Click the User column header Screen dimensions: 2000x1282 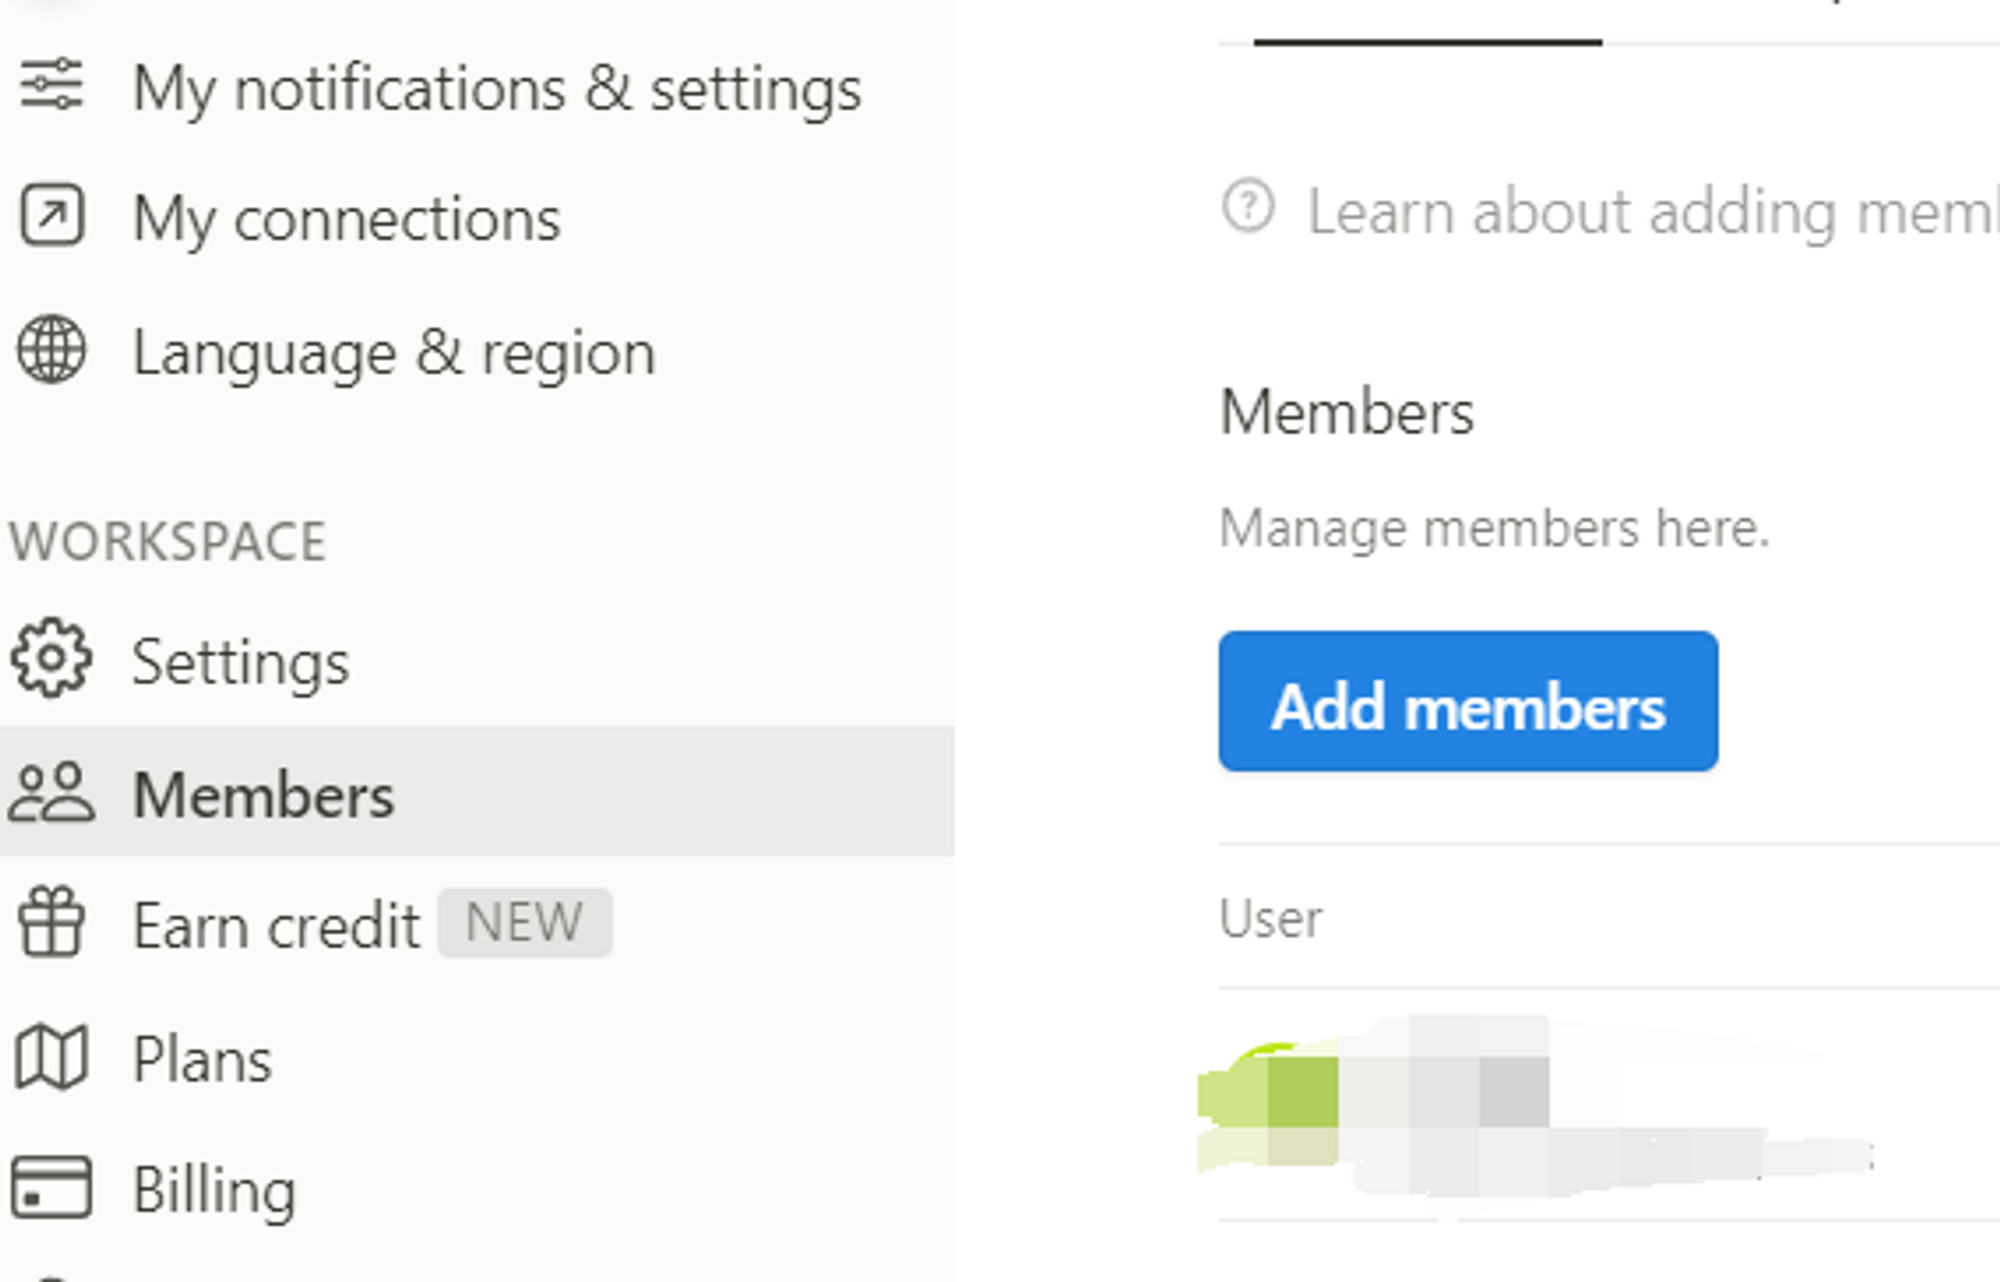[x=1270, y=918]
